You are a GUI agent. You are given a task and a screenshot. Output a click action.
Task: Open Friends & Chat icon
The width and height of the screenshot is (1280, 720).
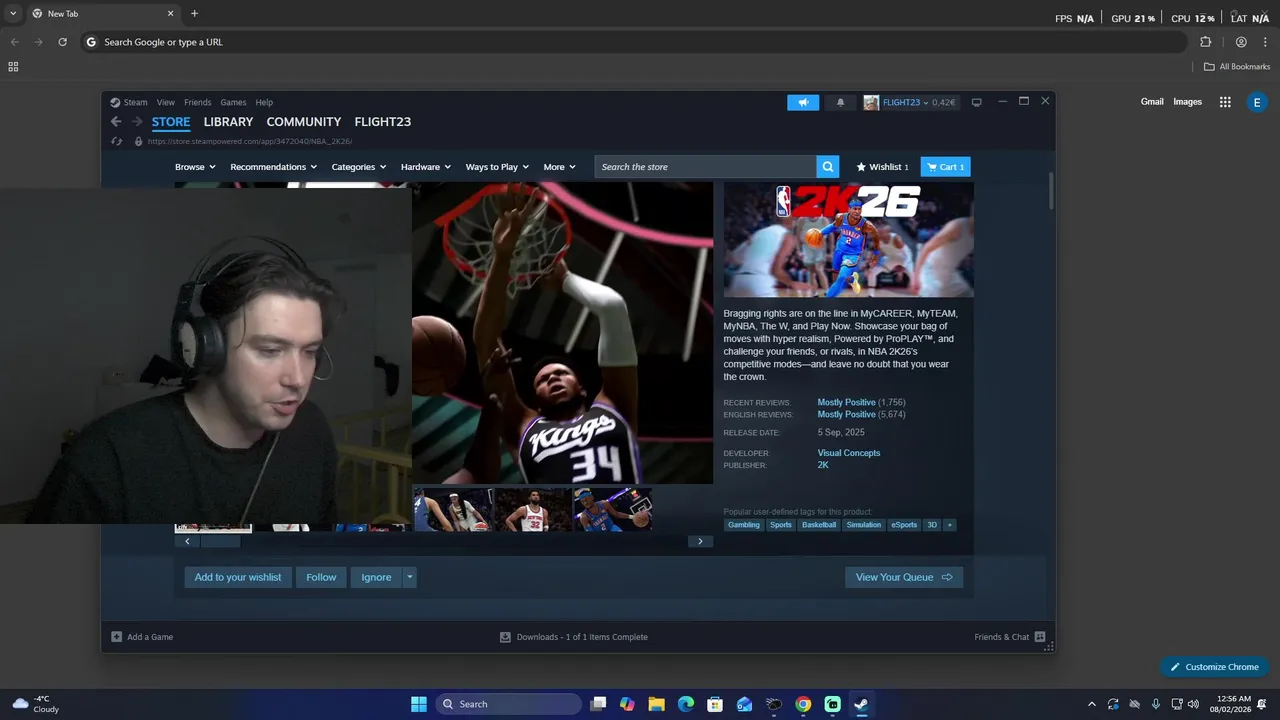pyautogui.click(x=1040, y=637)
